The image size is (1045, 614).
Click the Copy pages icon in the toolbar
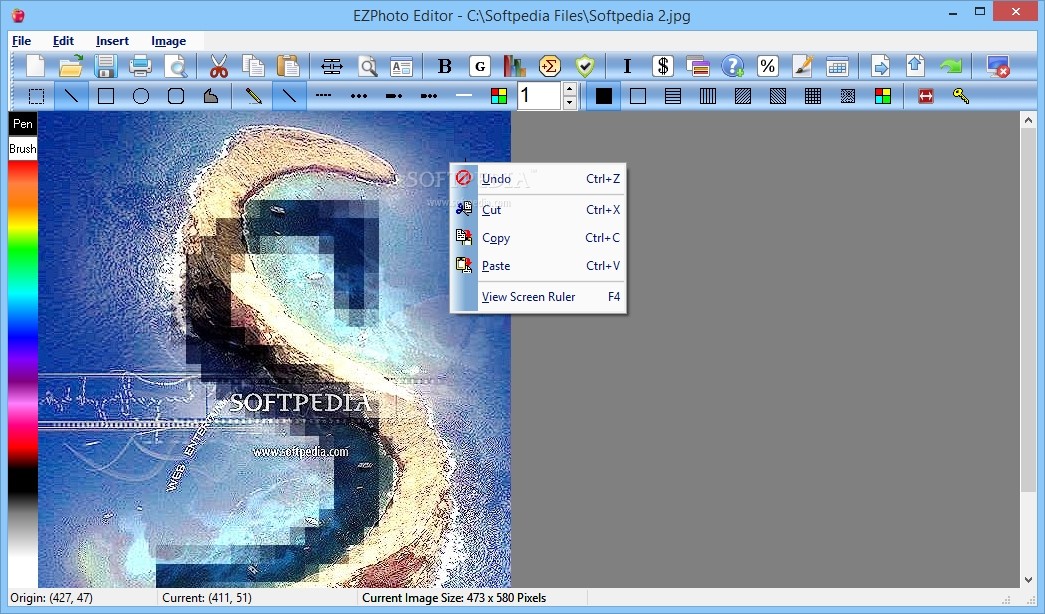tap(253, 66)
